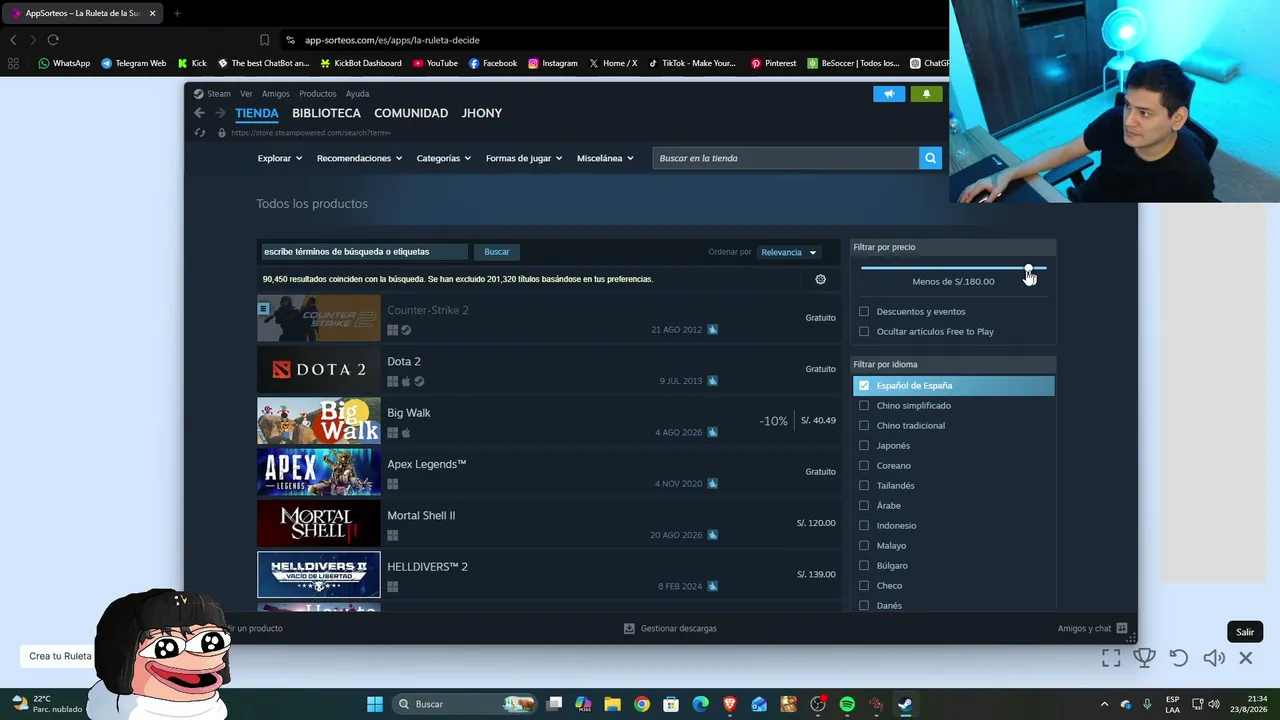1280x720 pixels.
Task: Check Coreano language filter
Action: tap(864, 465)
